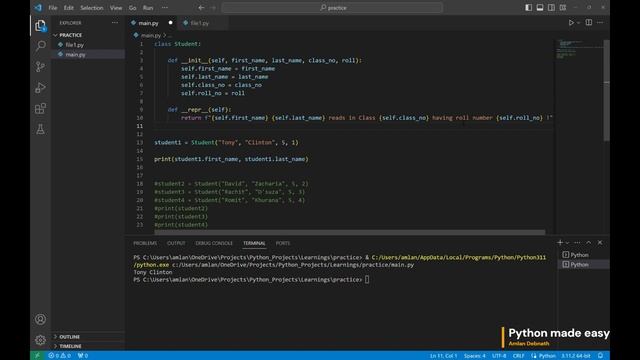Add a new terminal with plus icon
The height and width of the screenshot is (360, 640).
[x=560, y=242]
